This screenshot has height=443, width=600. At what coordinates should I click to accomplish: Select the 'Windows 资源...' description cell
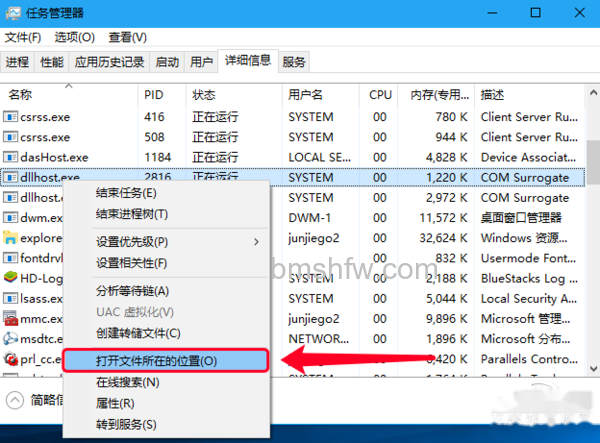[524, 238]
